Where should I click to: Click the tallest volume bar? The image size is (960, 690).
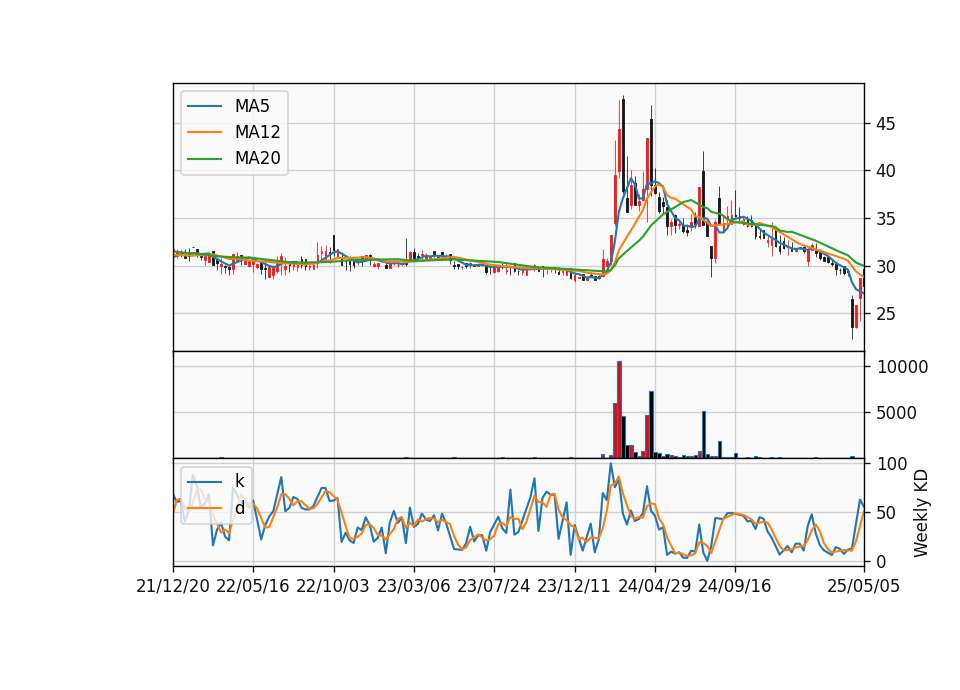pos(619,410)
